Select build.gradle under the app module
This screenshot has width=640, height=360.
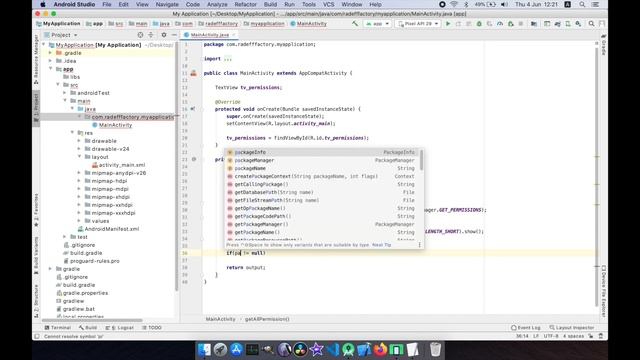coord(86,253)
